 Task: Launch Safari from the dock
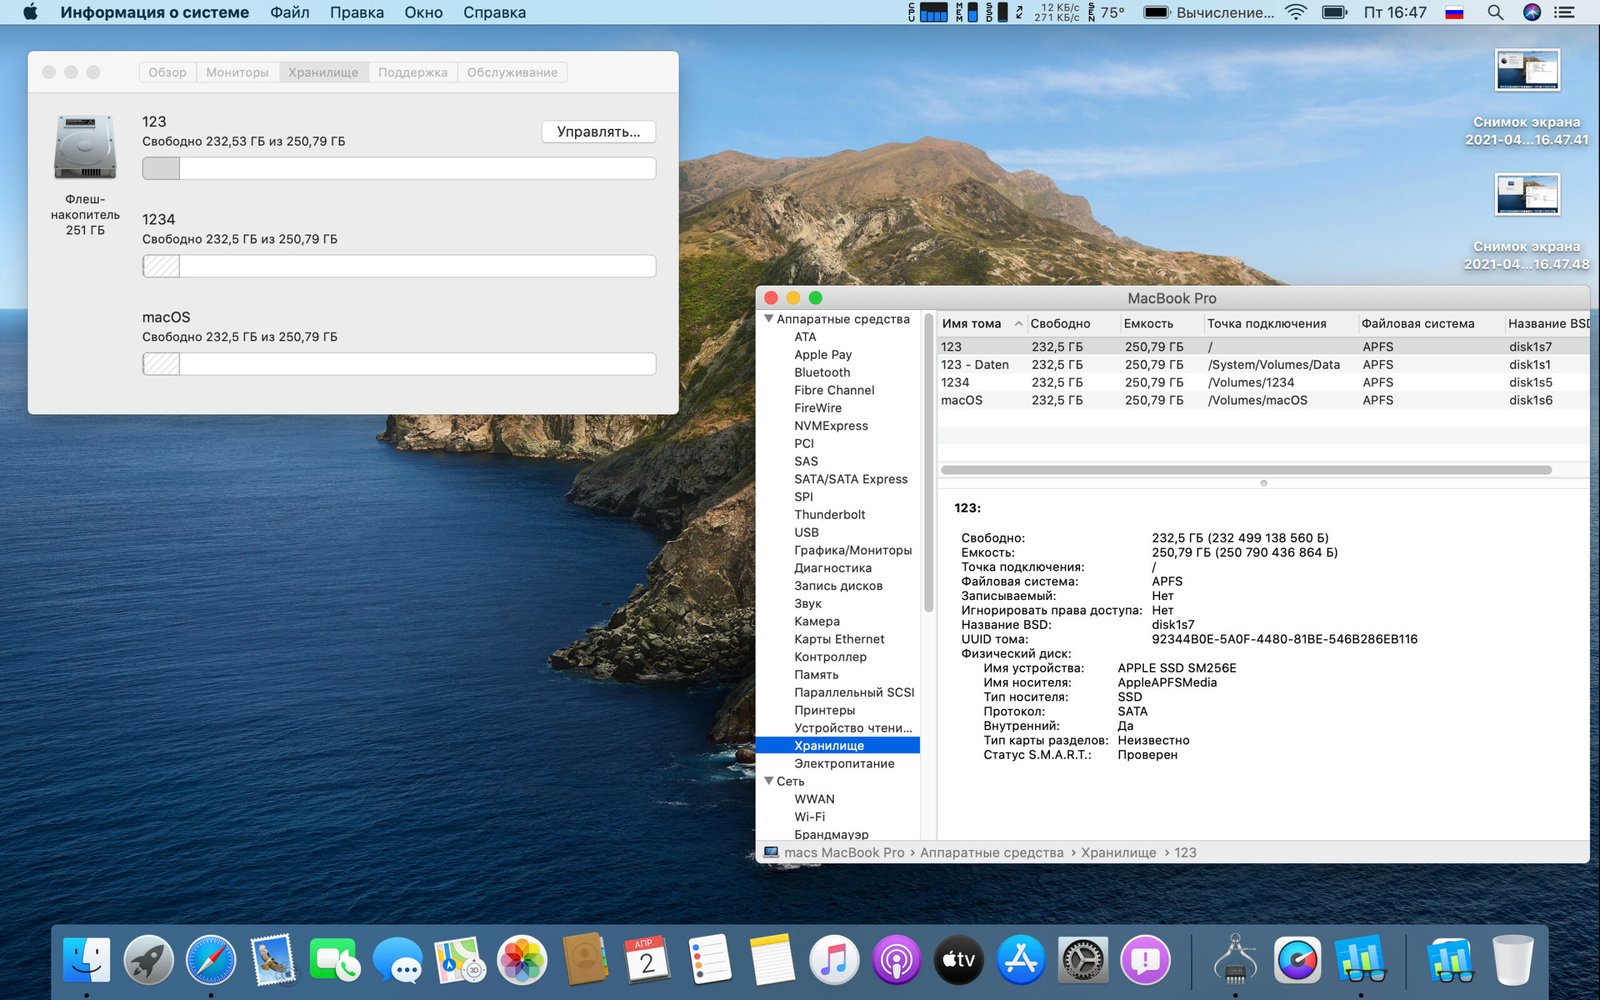tap(211, 961)
